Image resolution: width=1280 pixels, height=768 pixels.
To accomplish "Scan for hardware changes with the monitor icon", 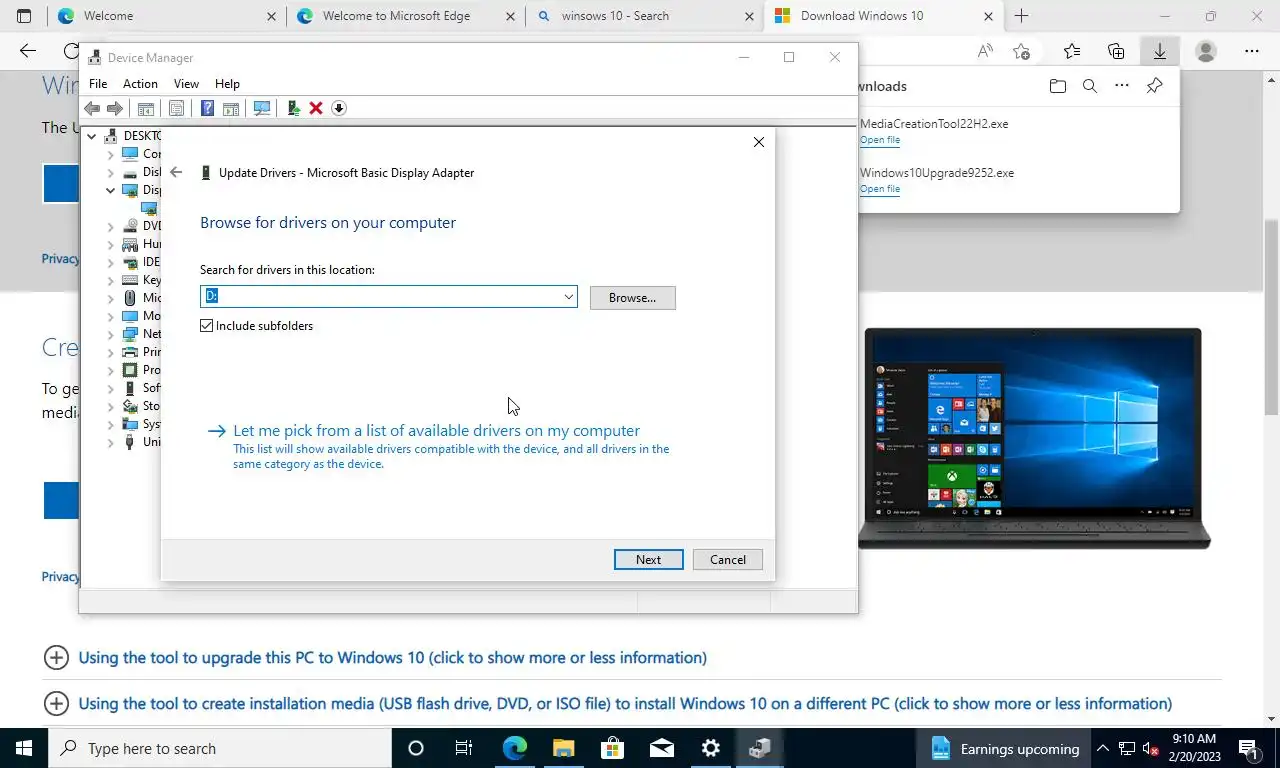I will (x=262, y=108).
